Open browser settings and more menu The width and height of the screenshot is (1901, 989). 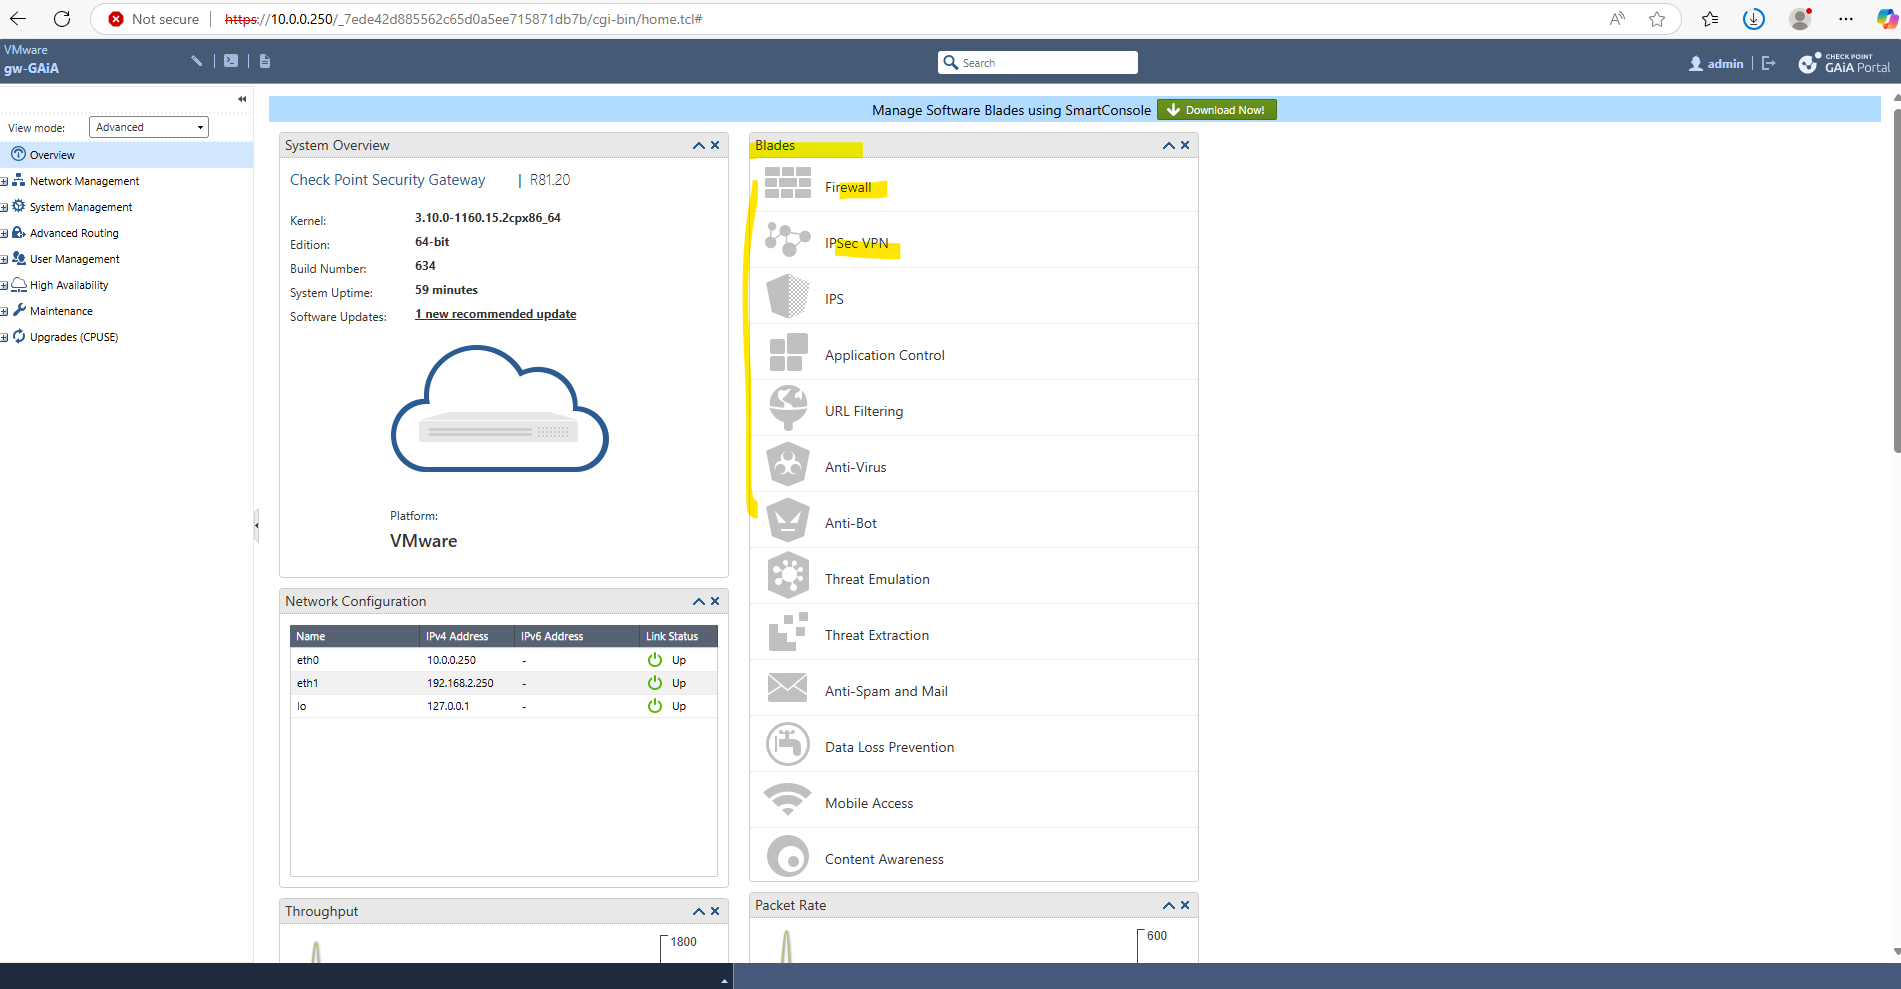coord(1846,19)
